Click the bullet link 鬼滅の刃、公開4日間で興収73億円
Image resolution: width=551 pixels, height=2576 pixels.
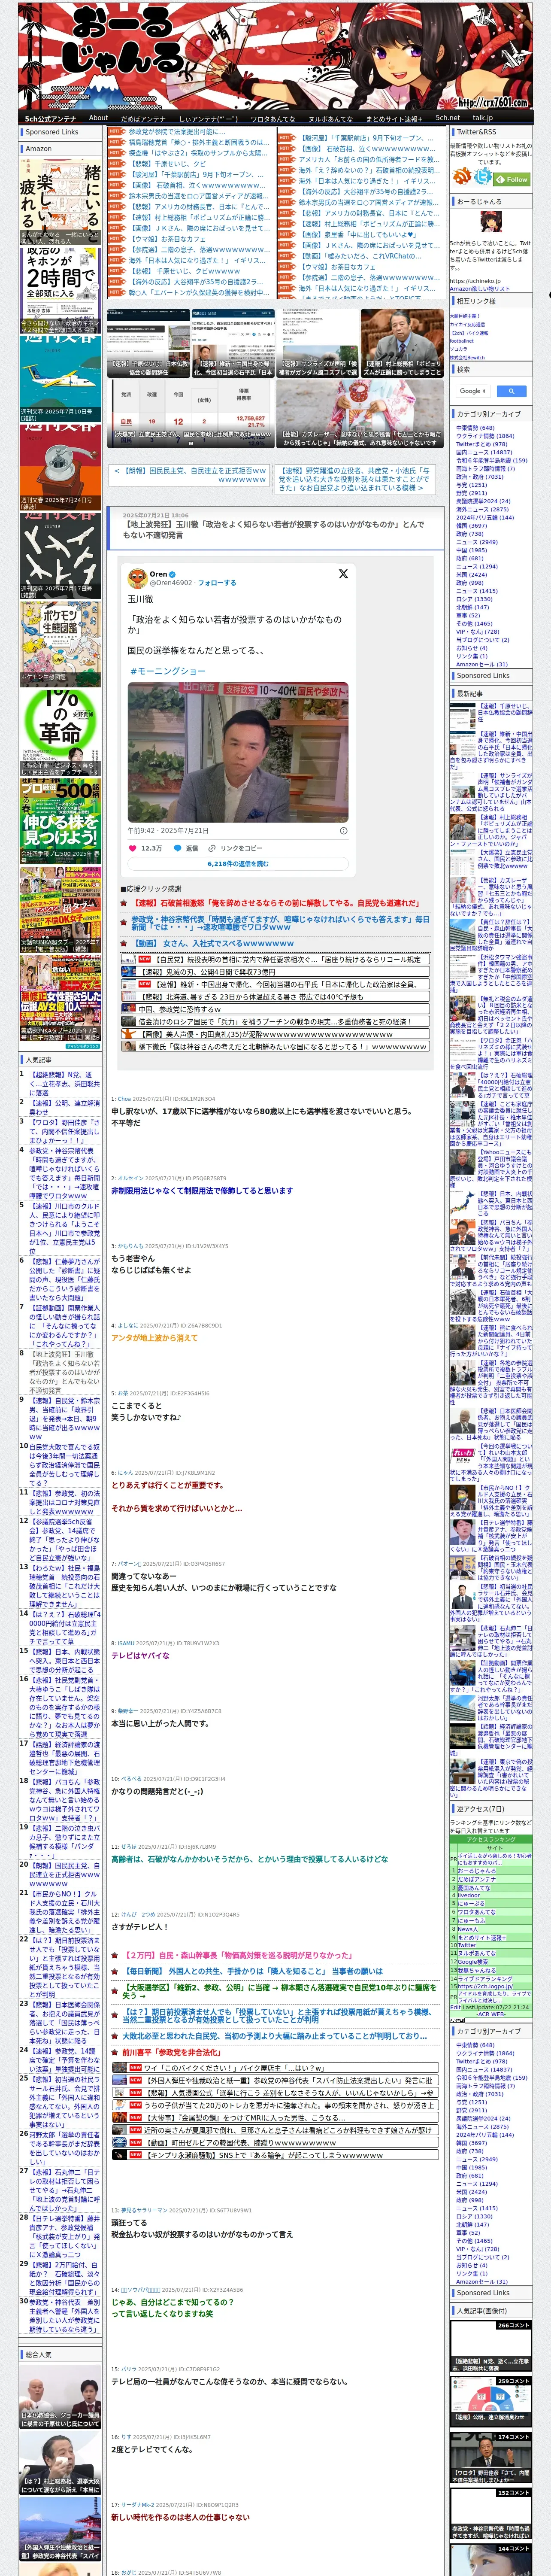274,972
